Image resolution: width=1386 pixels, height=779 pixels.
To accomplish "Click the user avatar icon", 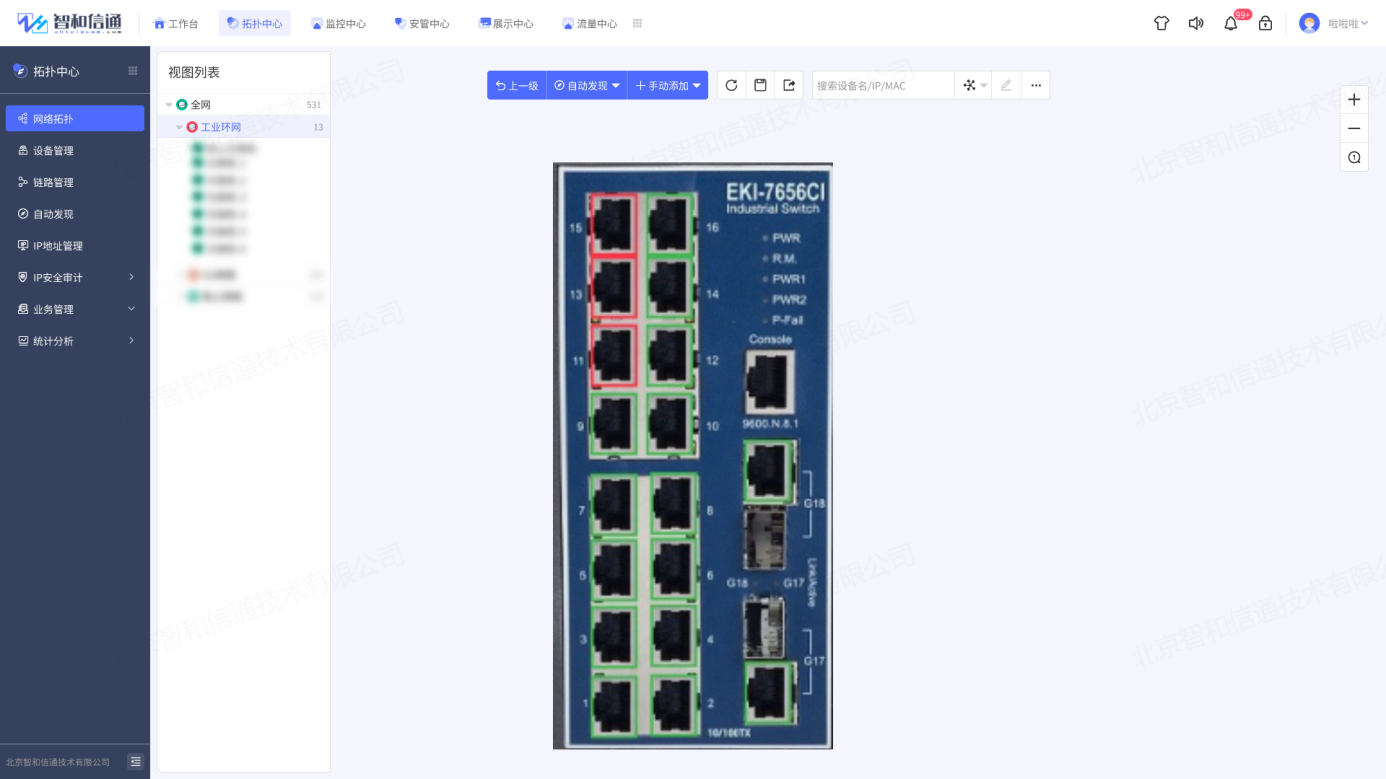I will point(1309,23).
